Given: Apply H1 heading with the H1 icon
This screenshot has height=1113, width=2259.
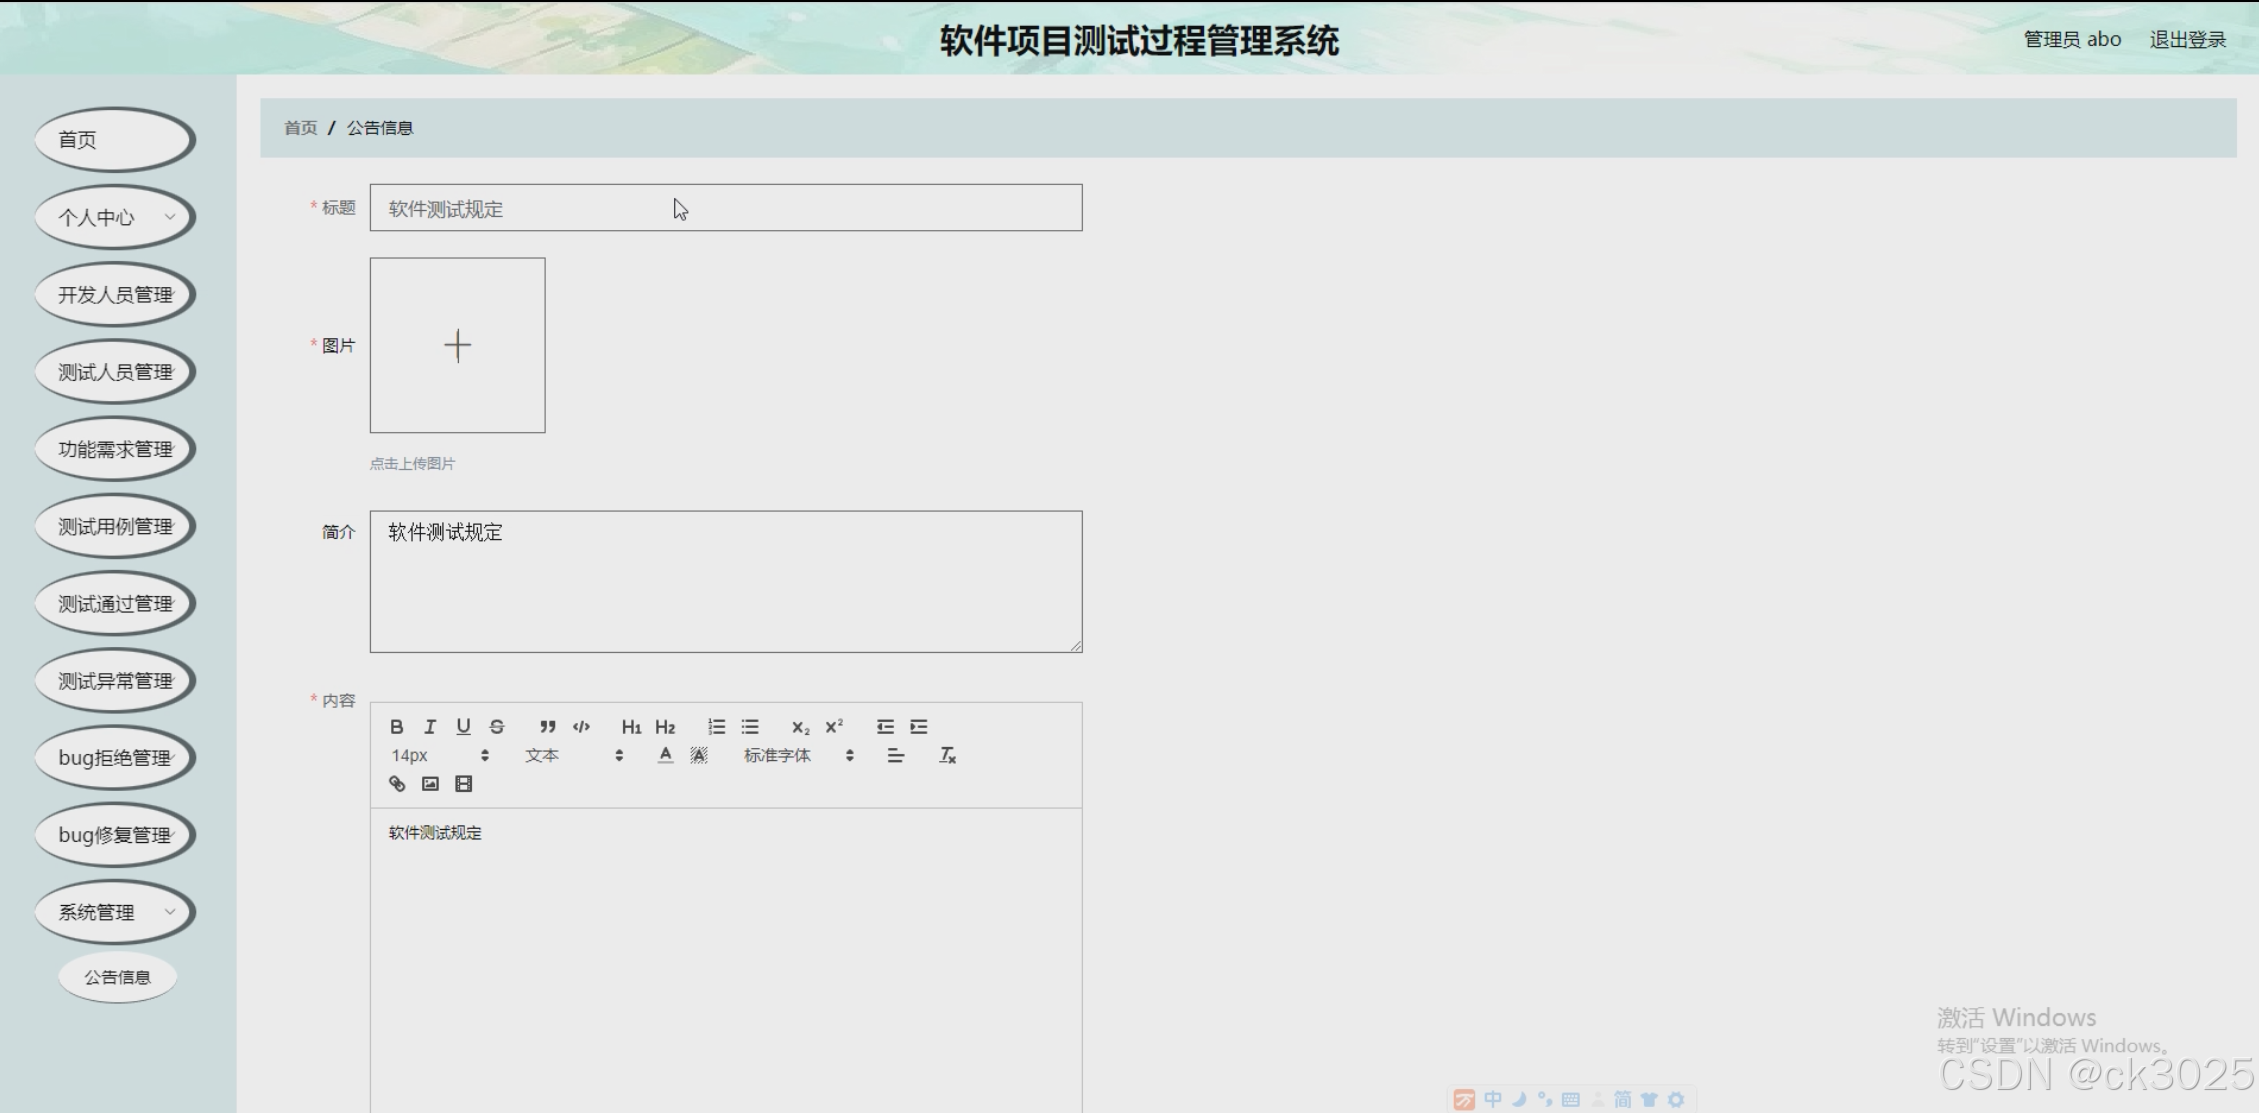Looking at the screenshot, I should (630, 727).
